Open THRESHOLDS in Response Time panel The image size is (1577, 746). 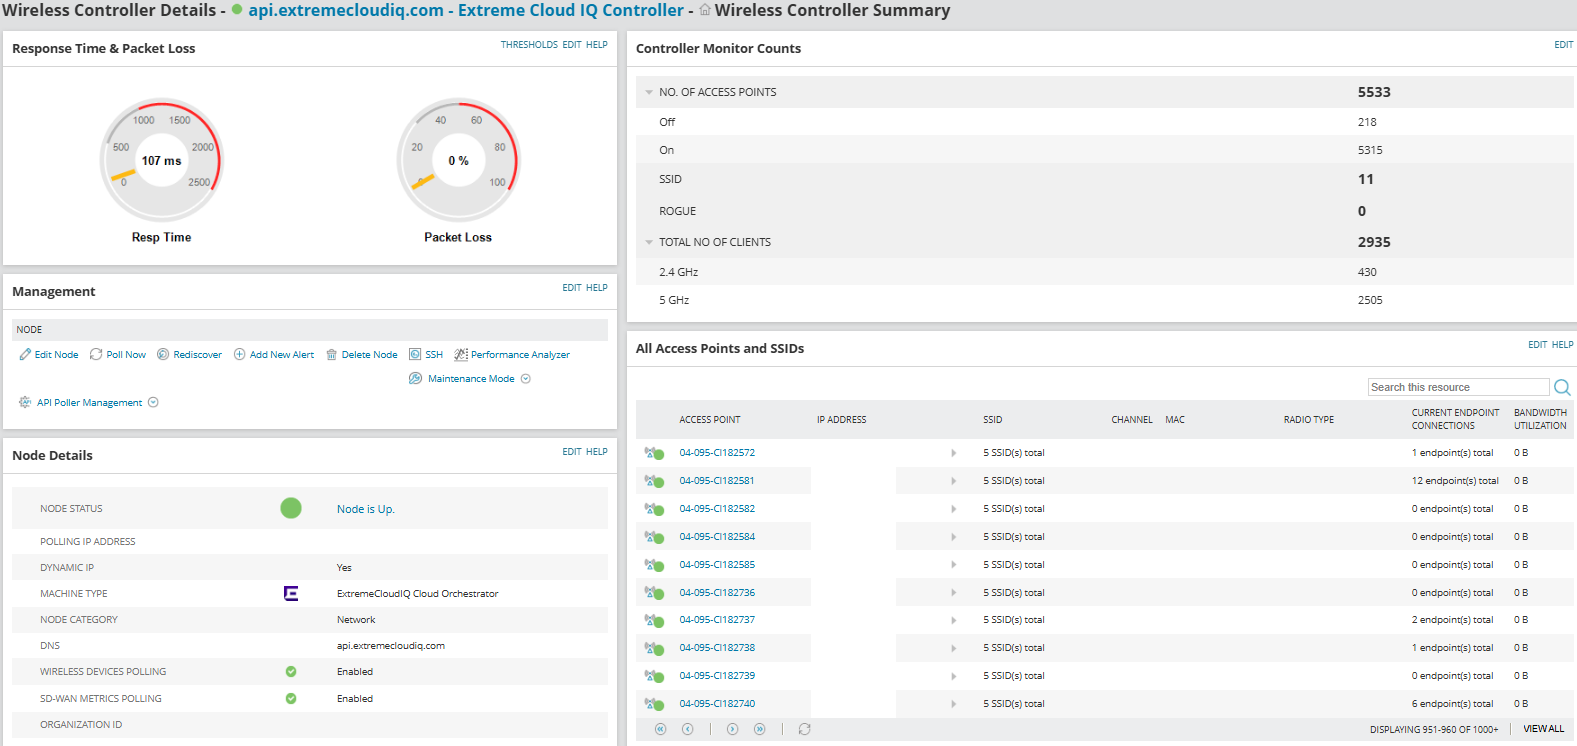click(x=529, y=45)
